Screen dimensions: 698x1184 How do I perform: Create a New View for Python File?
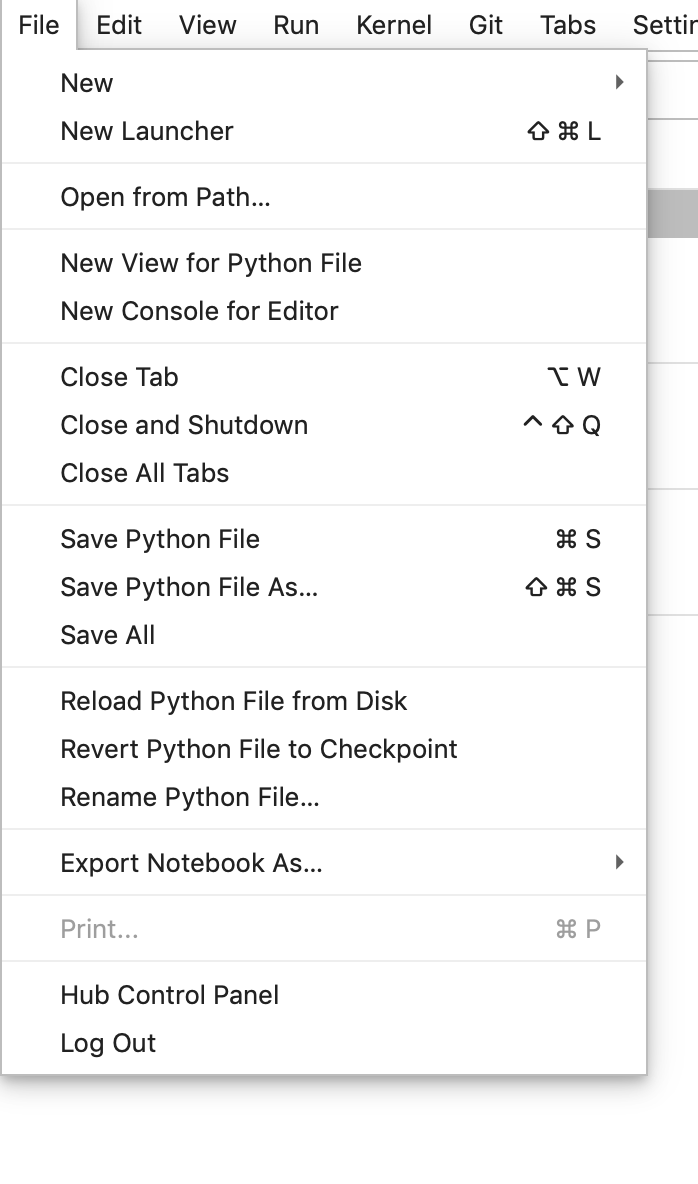(211, 263)
